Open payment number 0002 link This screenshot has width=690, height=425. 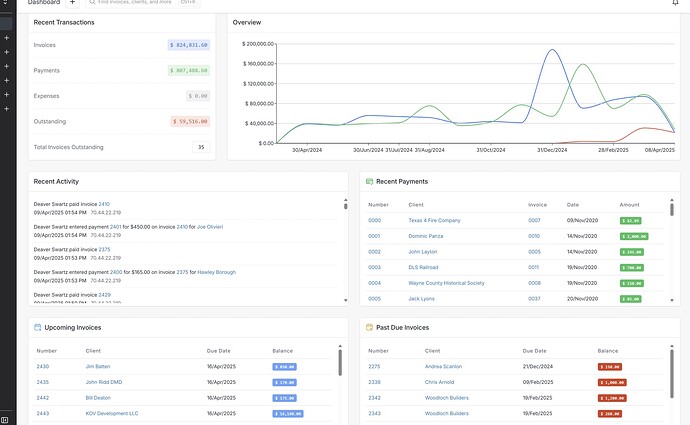(x=374, y=252)
